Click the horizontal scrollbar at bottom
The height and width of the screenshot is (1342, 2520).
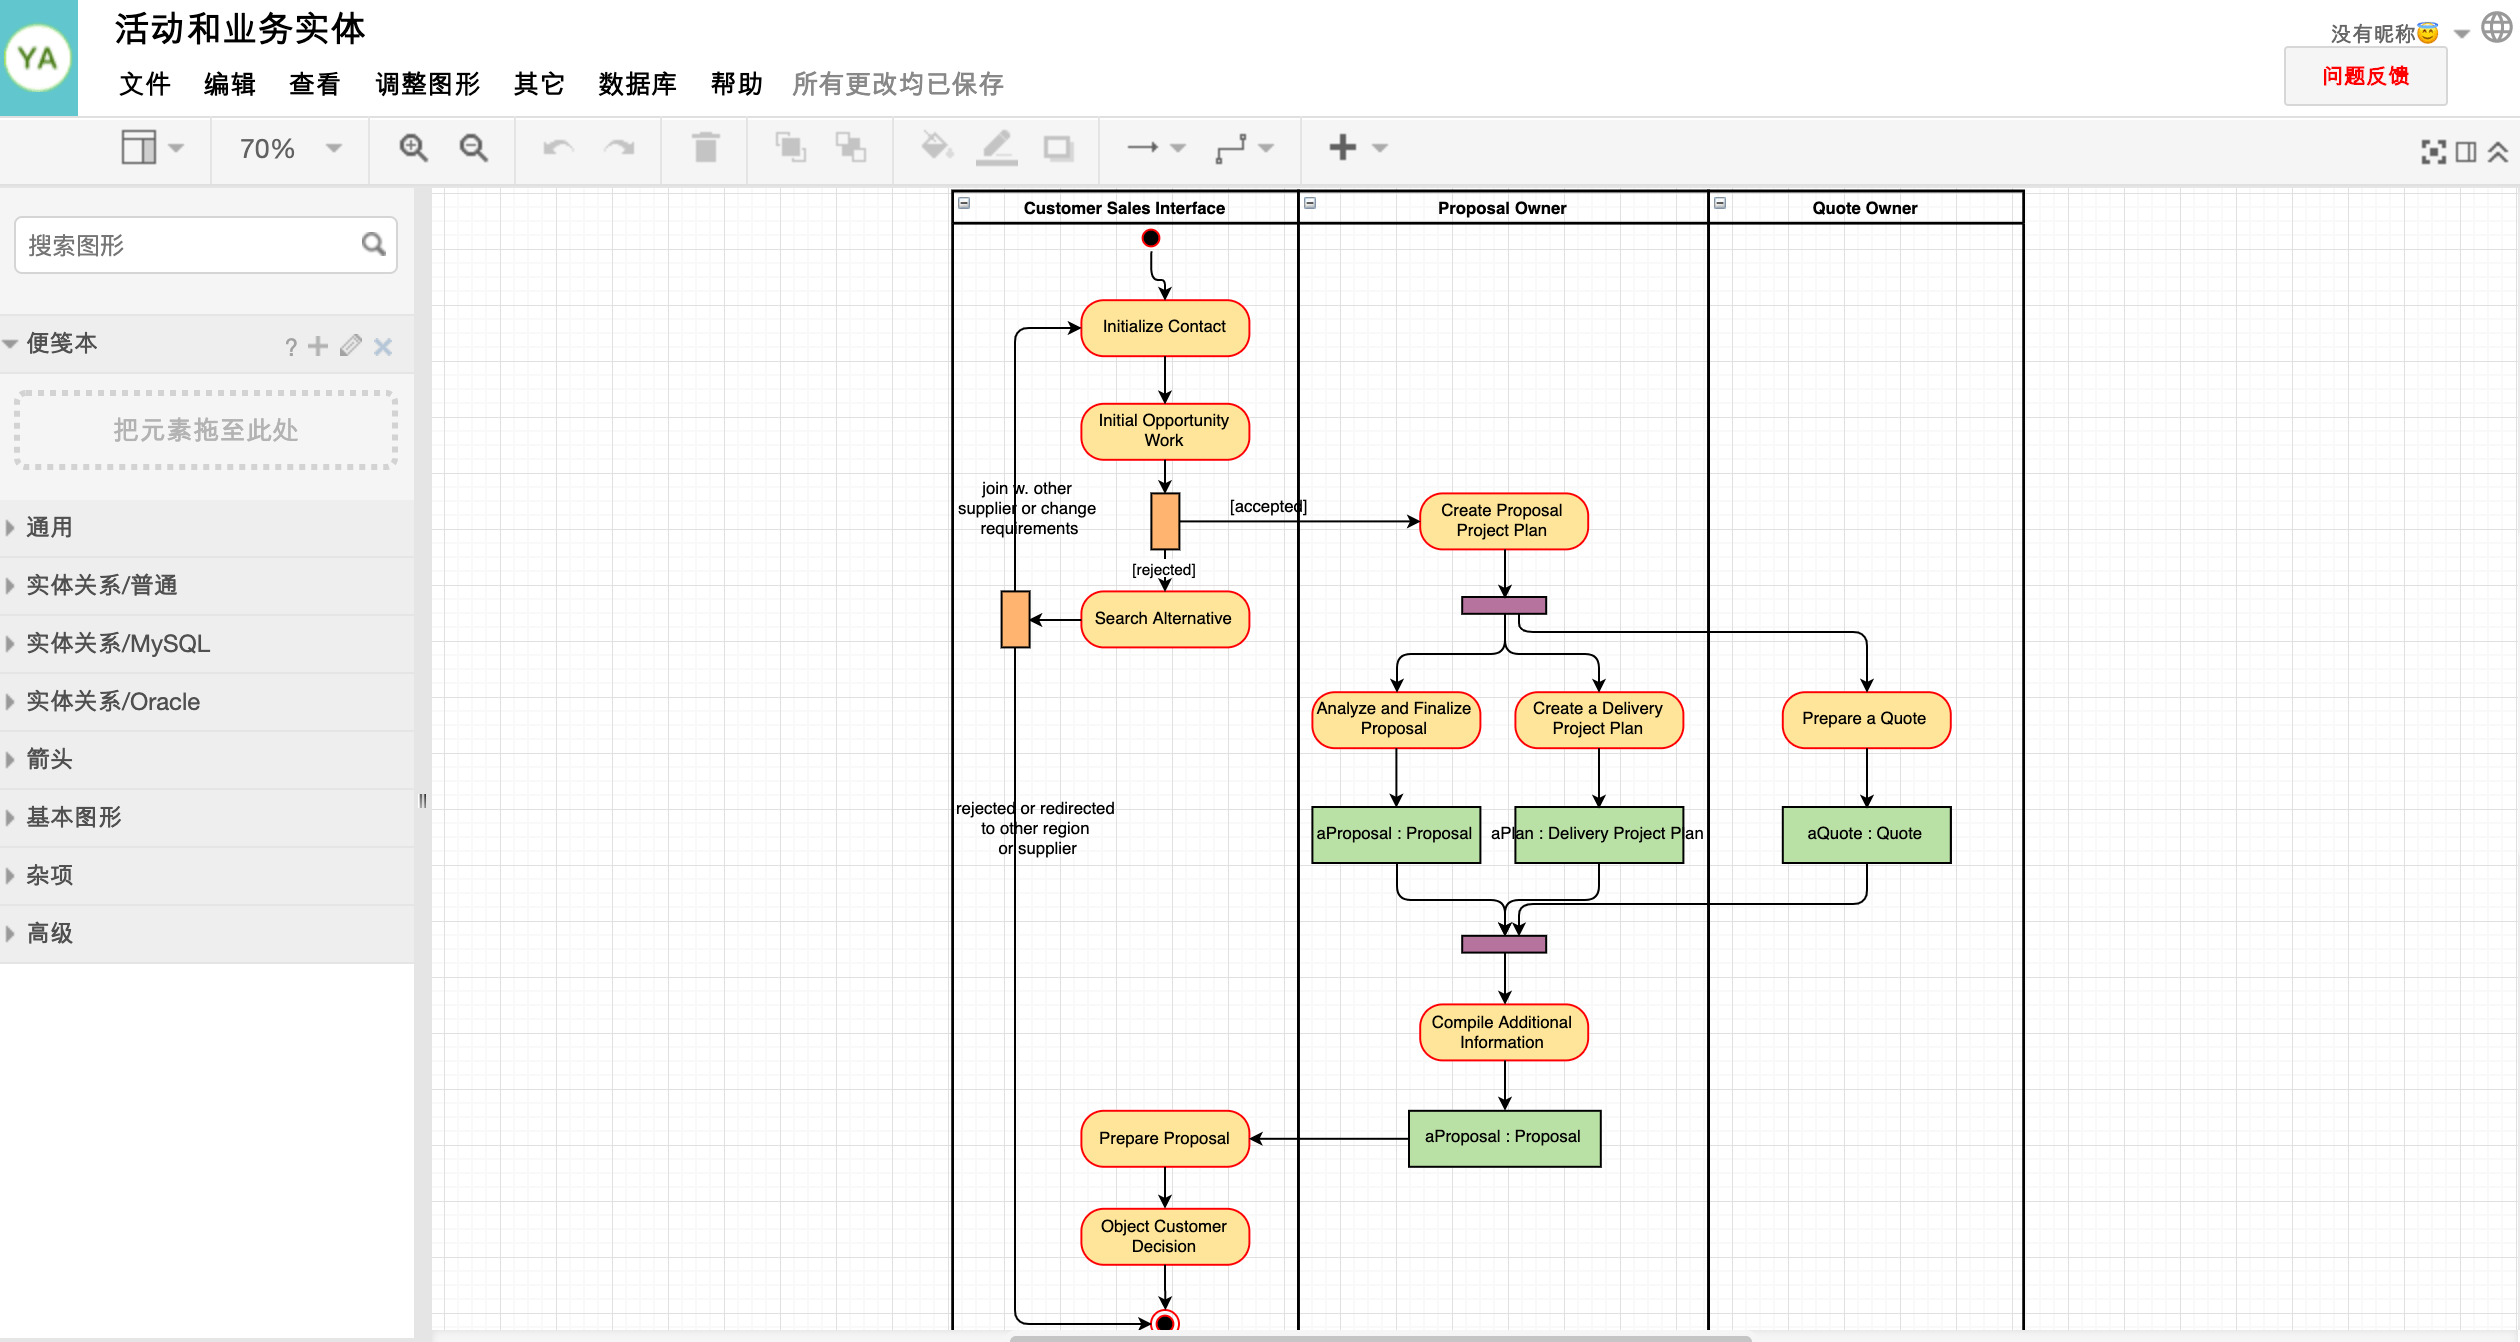click(x=1380, y=1338)
